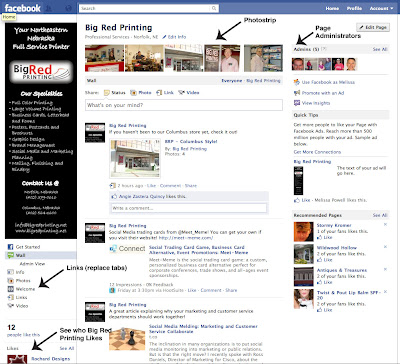Open Links in left sidebar
Screen dimensions: 400x364
17,297
